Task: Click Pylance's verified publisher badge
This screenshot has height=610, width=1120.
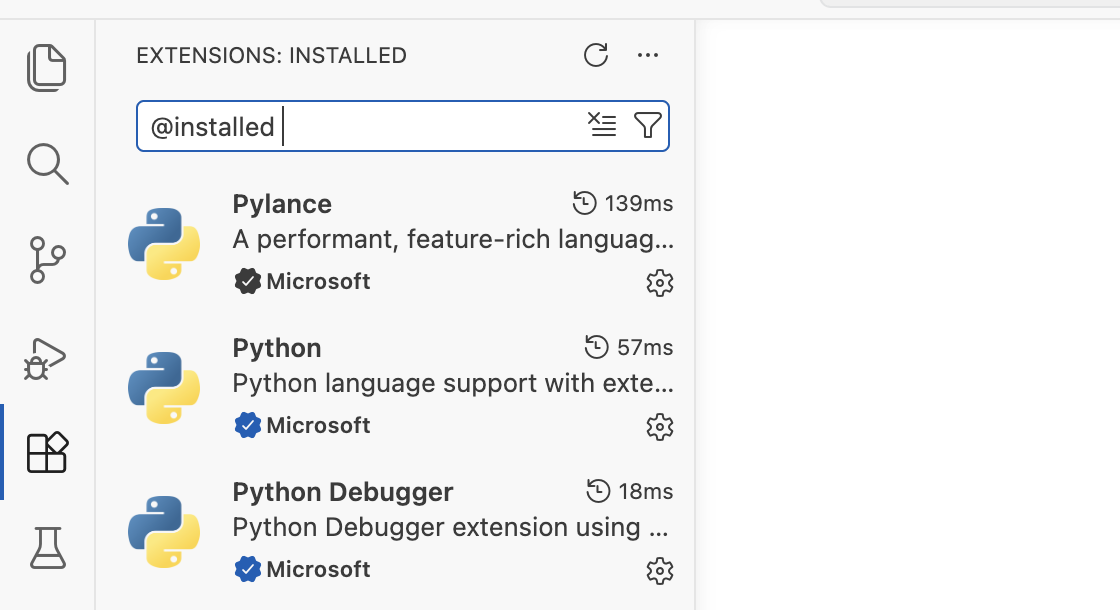Action: coord(247,281)
